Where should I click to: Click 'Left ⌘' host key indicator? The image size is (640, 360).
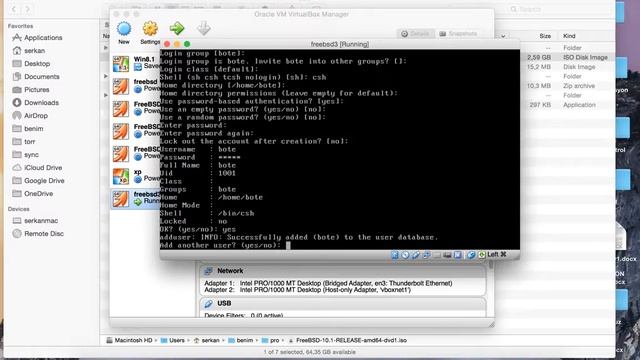coord(497,255)
